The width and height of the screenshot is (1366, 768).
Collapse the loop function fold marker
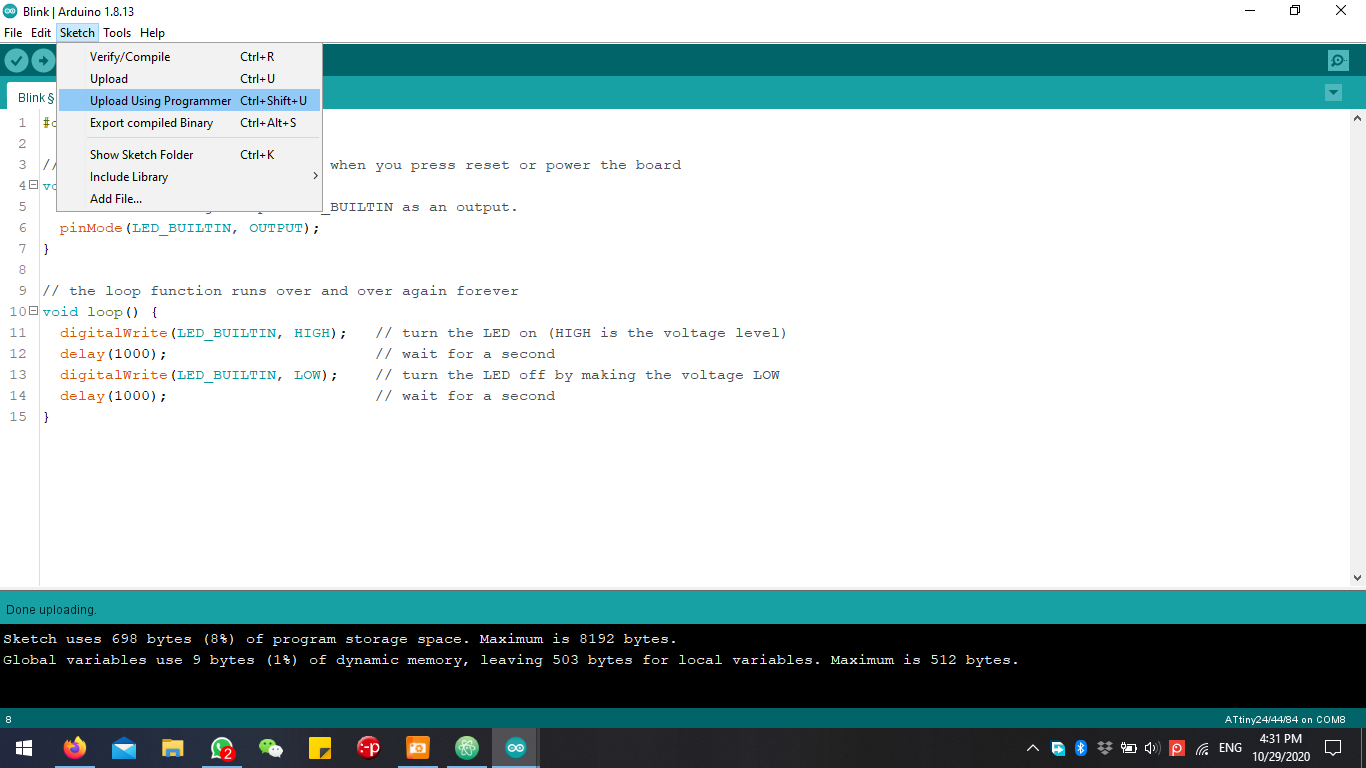[33, 311]
